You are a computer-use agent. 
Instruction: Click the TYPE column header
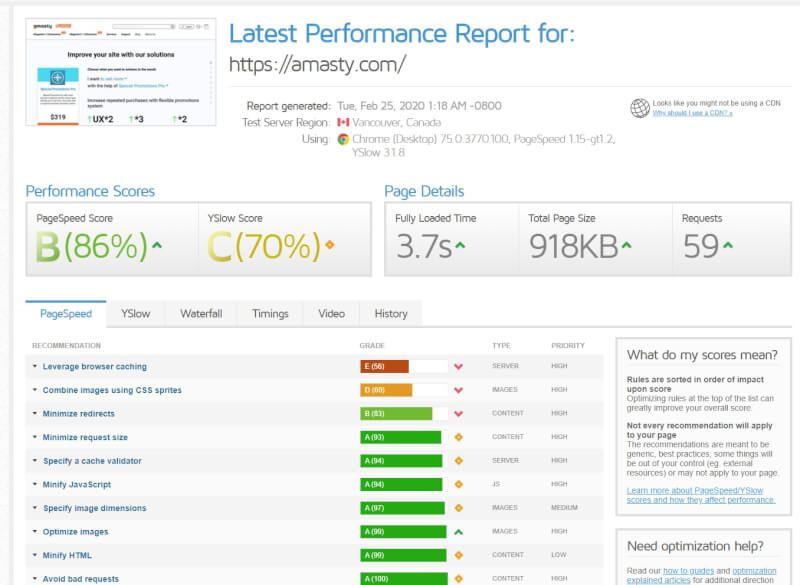tap(501, 345)
